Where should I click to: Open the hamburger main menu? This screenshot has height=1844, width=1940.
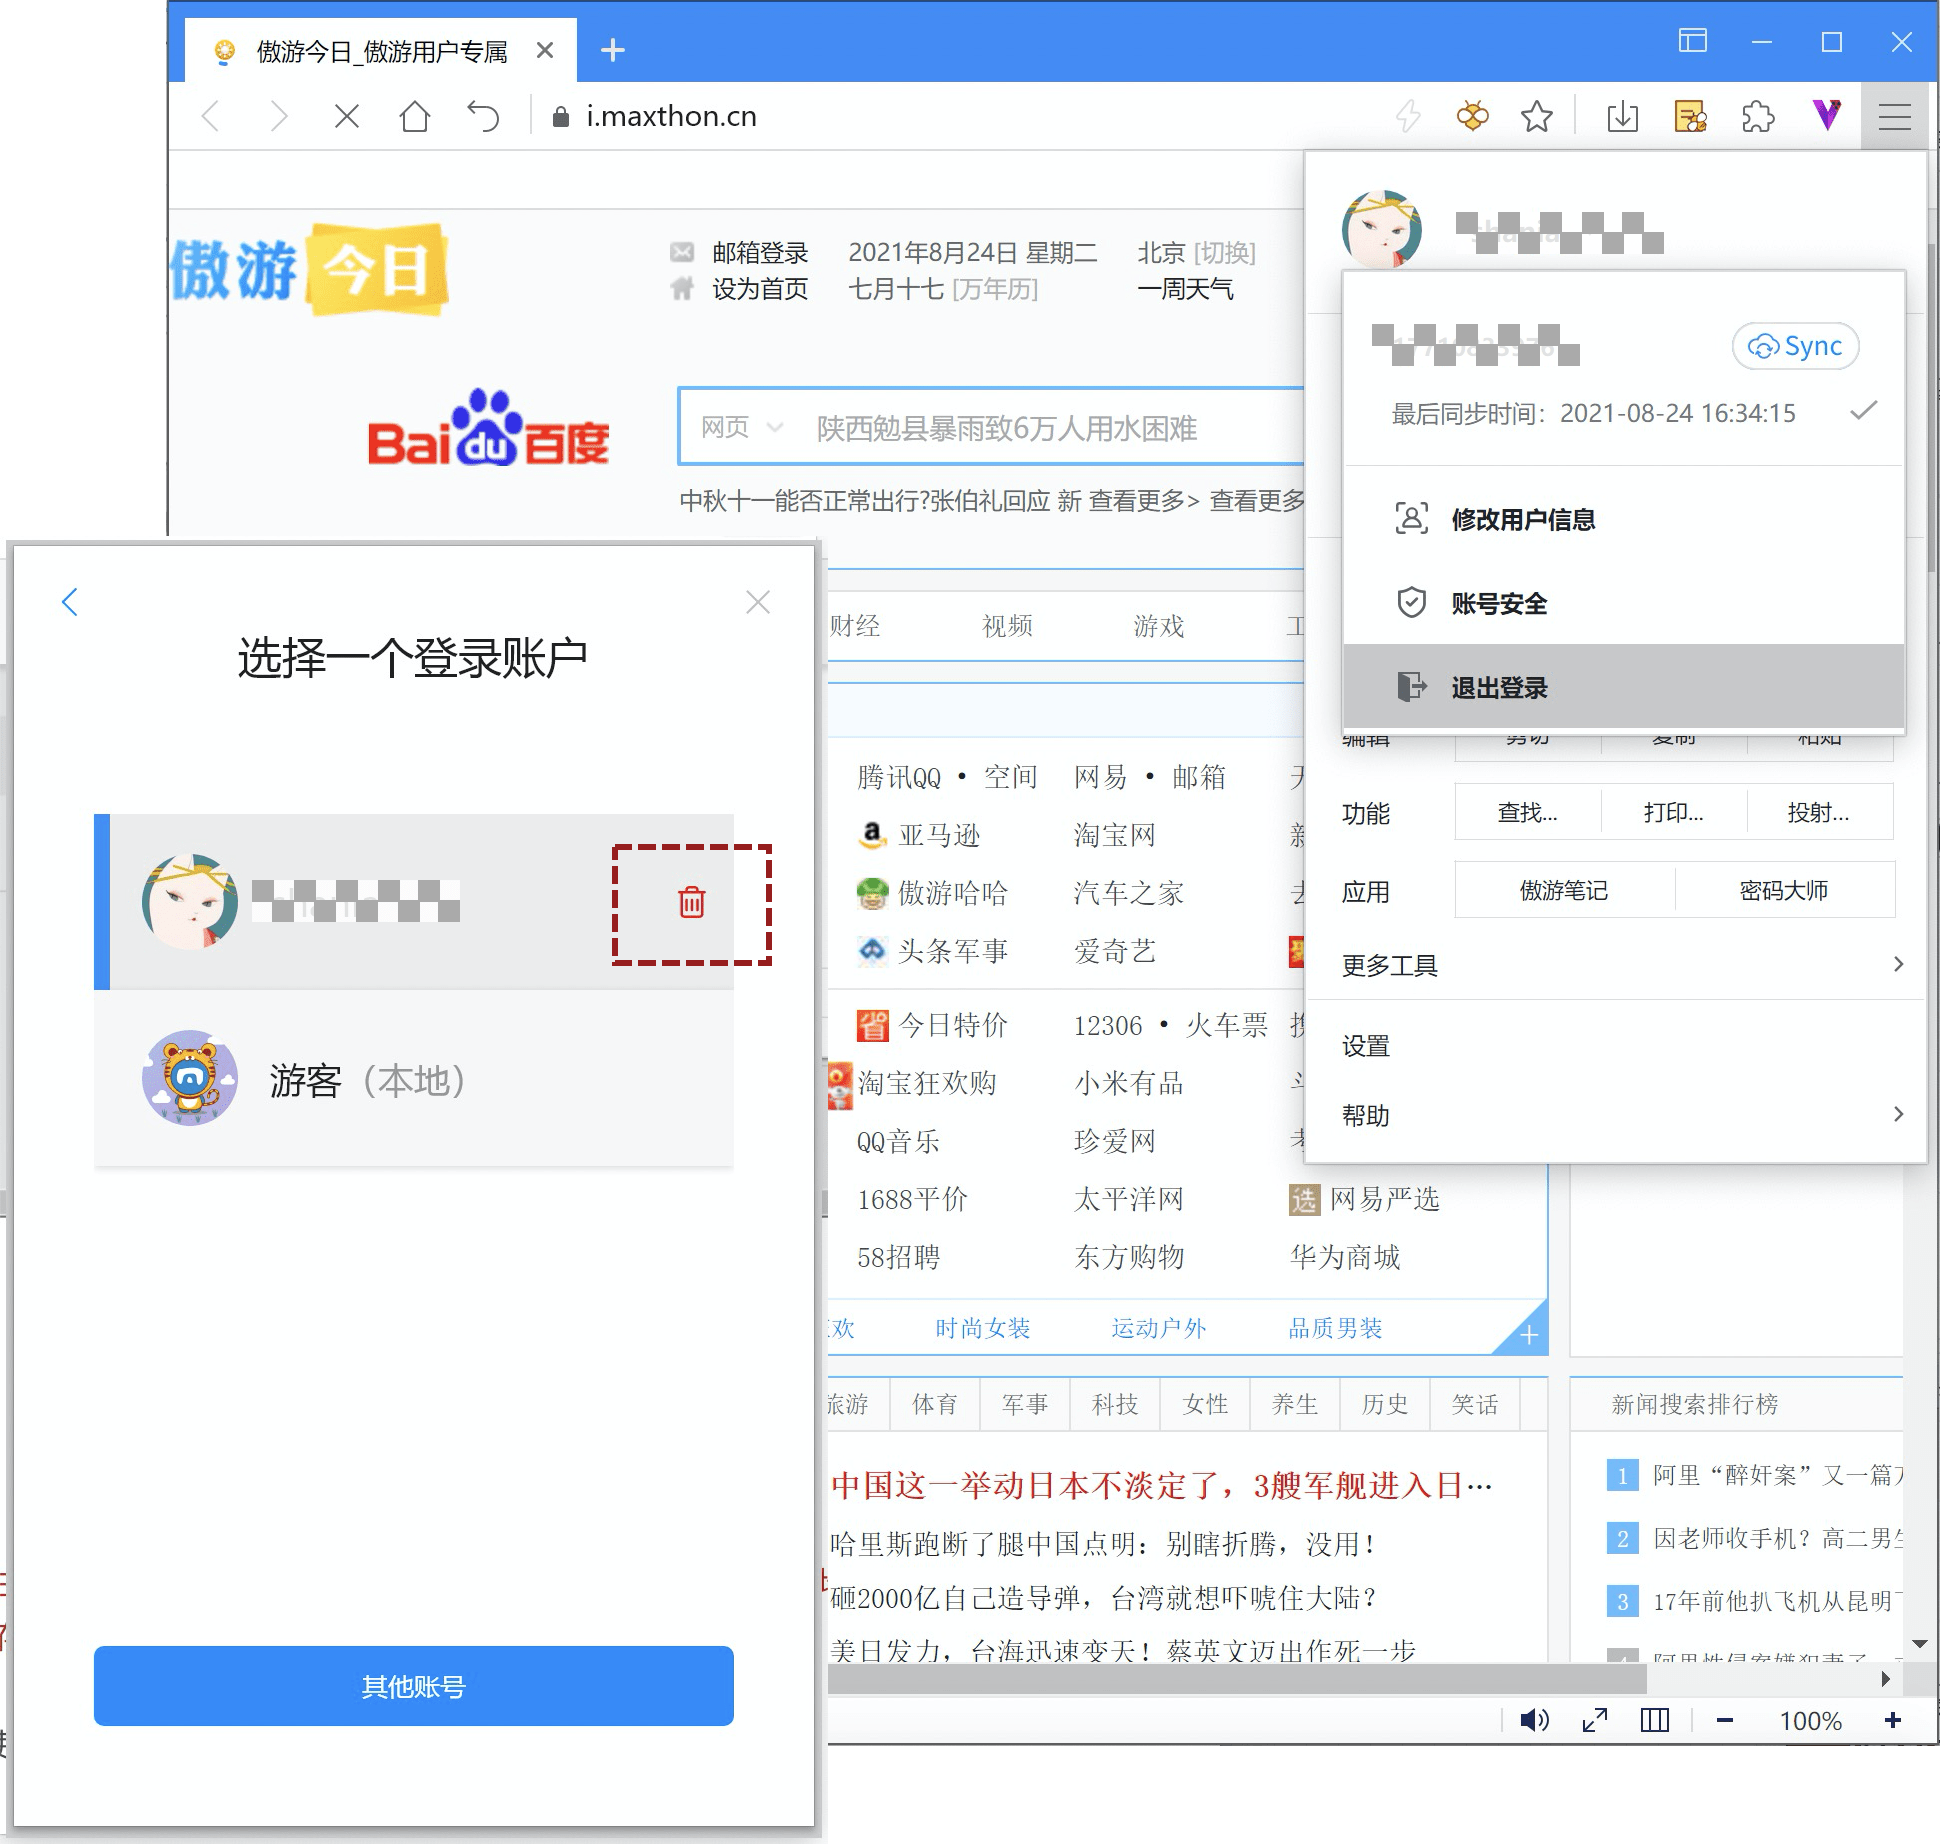tap(1894, 117)
